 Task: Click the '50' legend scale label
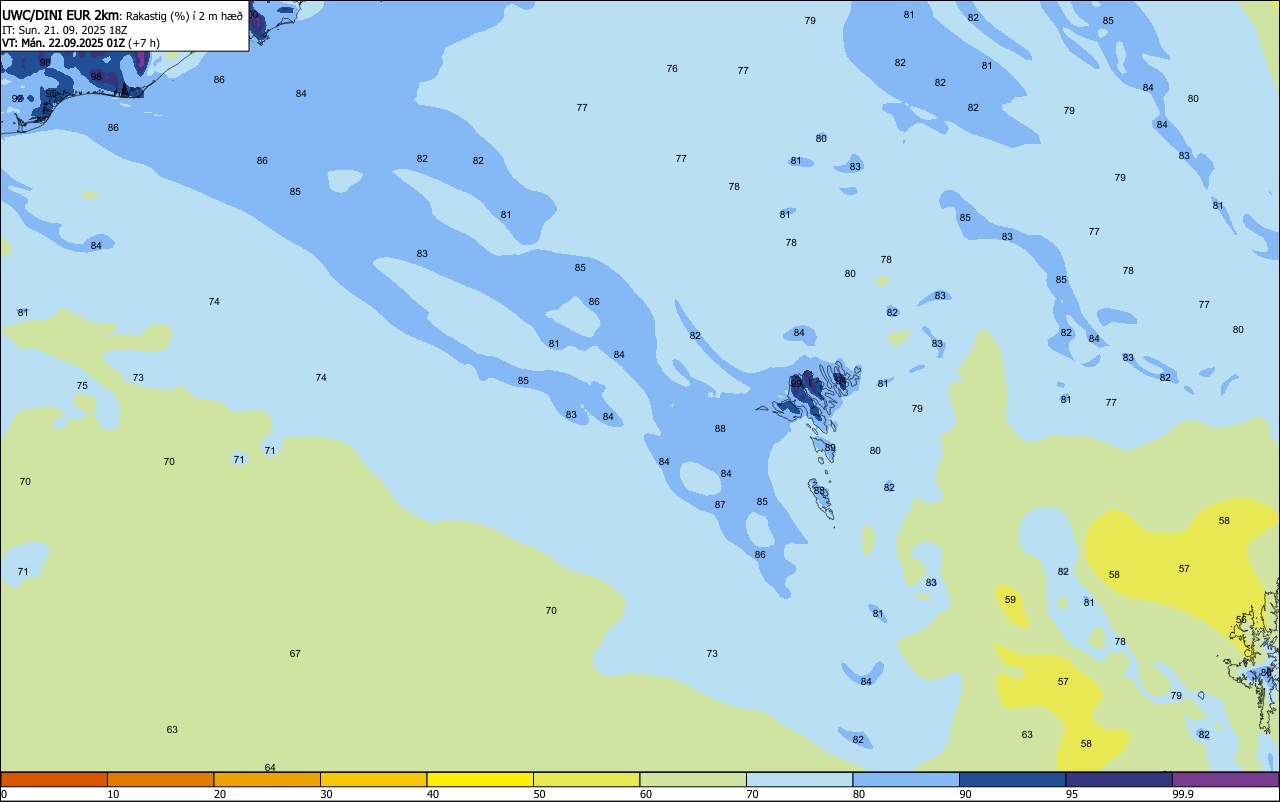[540, 794]
